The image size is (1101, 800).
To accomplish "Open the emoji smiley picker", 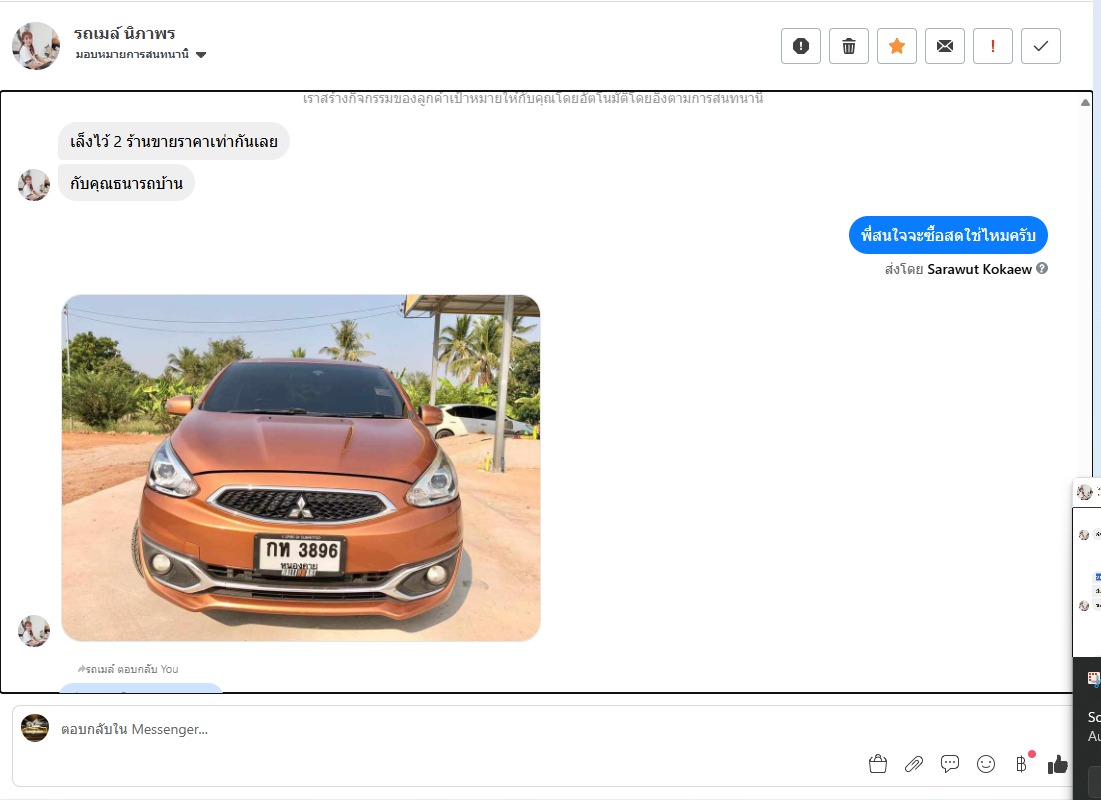I will 986,764.
